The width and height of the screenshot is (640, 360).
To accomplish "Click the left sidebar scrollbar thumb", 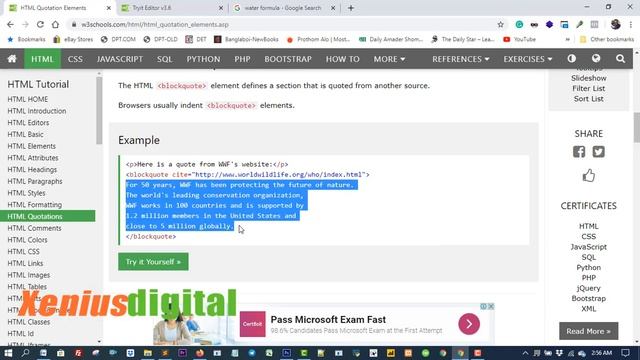I will pyautogui.click(x=99, y=110).
